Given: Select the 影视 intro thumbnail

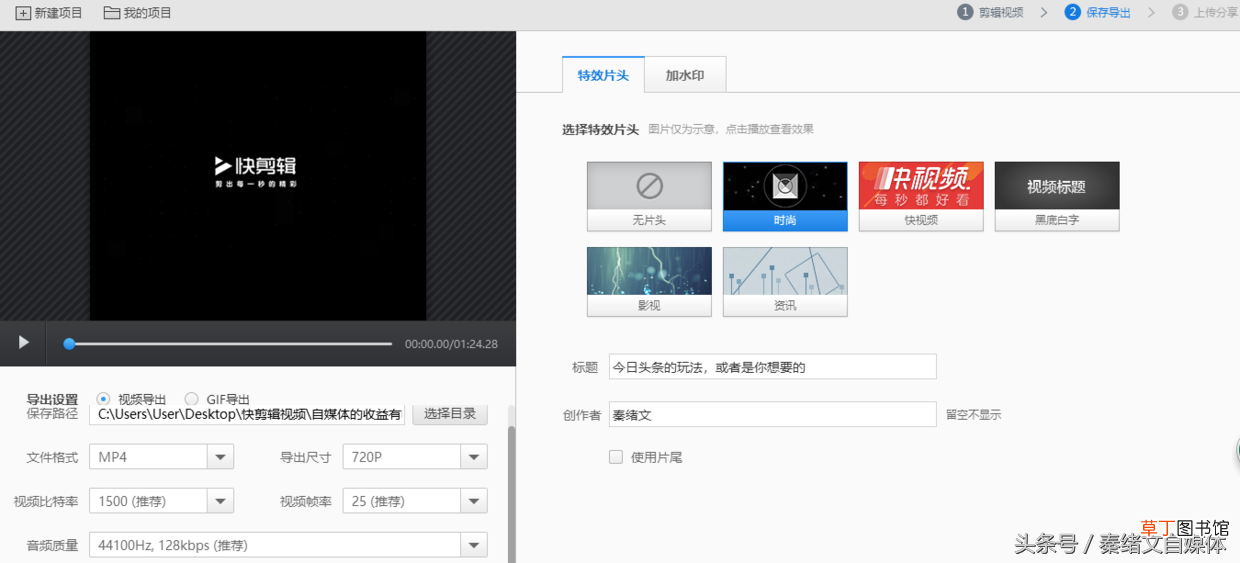Looking at the screenshot, I should click(649, 282).
